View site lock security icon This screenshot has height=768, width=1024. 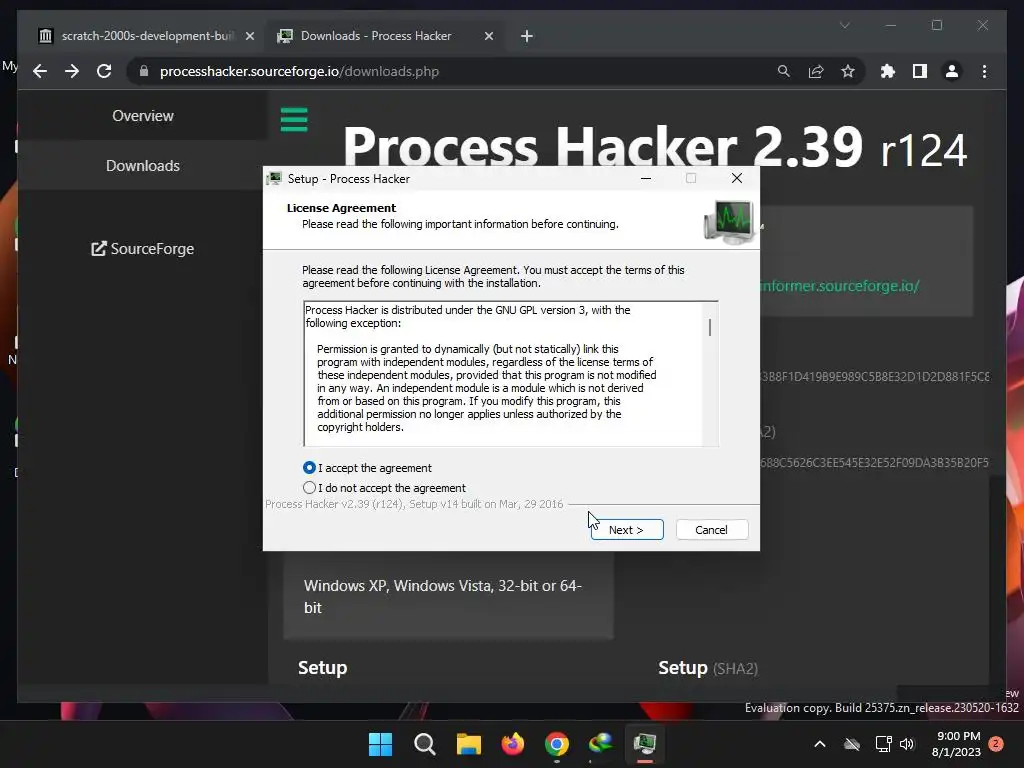click(x=144, y=71)
